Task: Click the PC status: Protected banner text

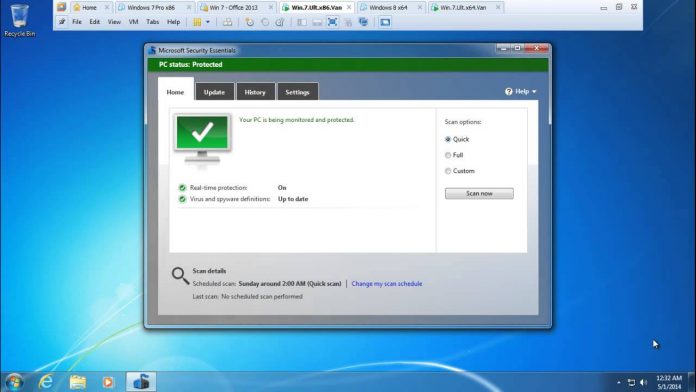Action: coord(190,64)
